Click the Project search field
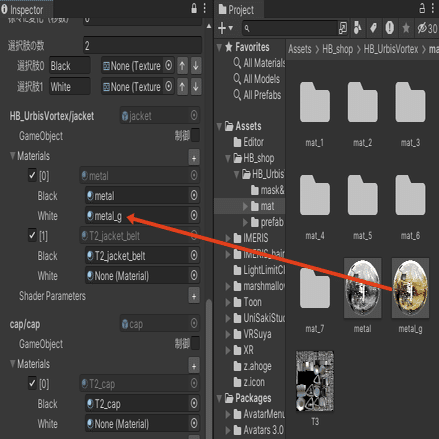 [290, 28]
